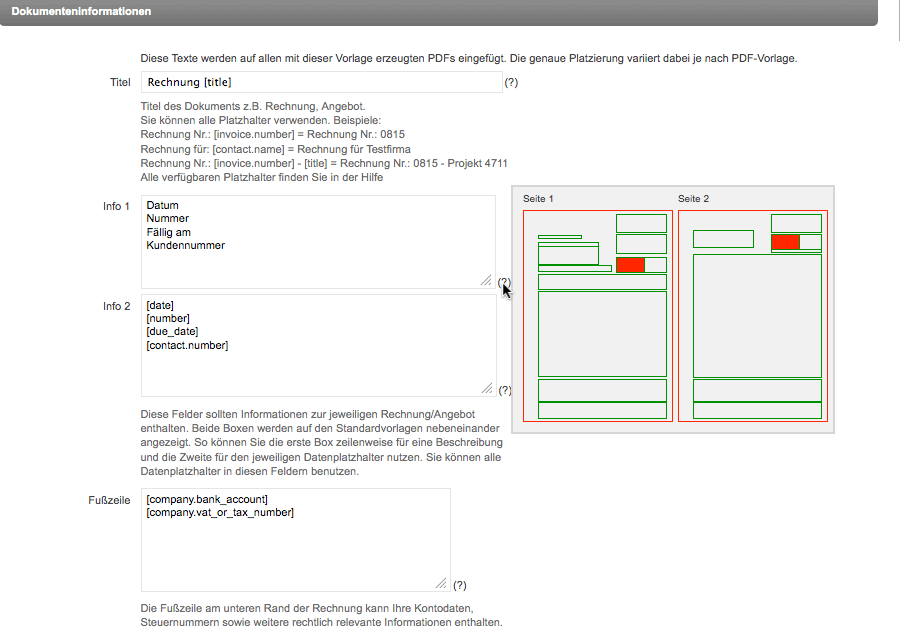Click the 'Kundennummer' line in Info 1
900x640 pixels.
click(x=185, y=245)
